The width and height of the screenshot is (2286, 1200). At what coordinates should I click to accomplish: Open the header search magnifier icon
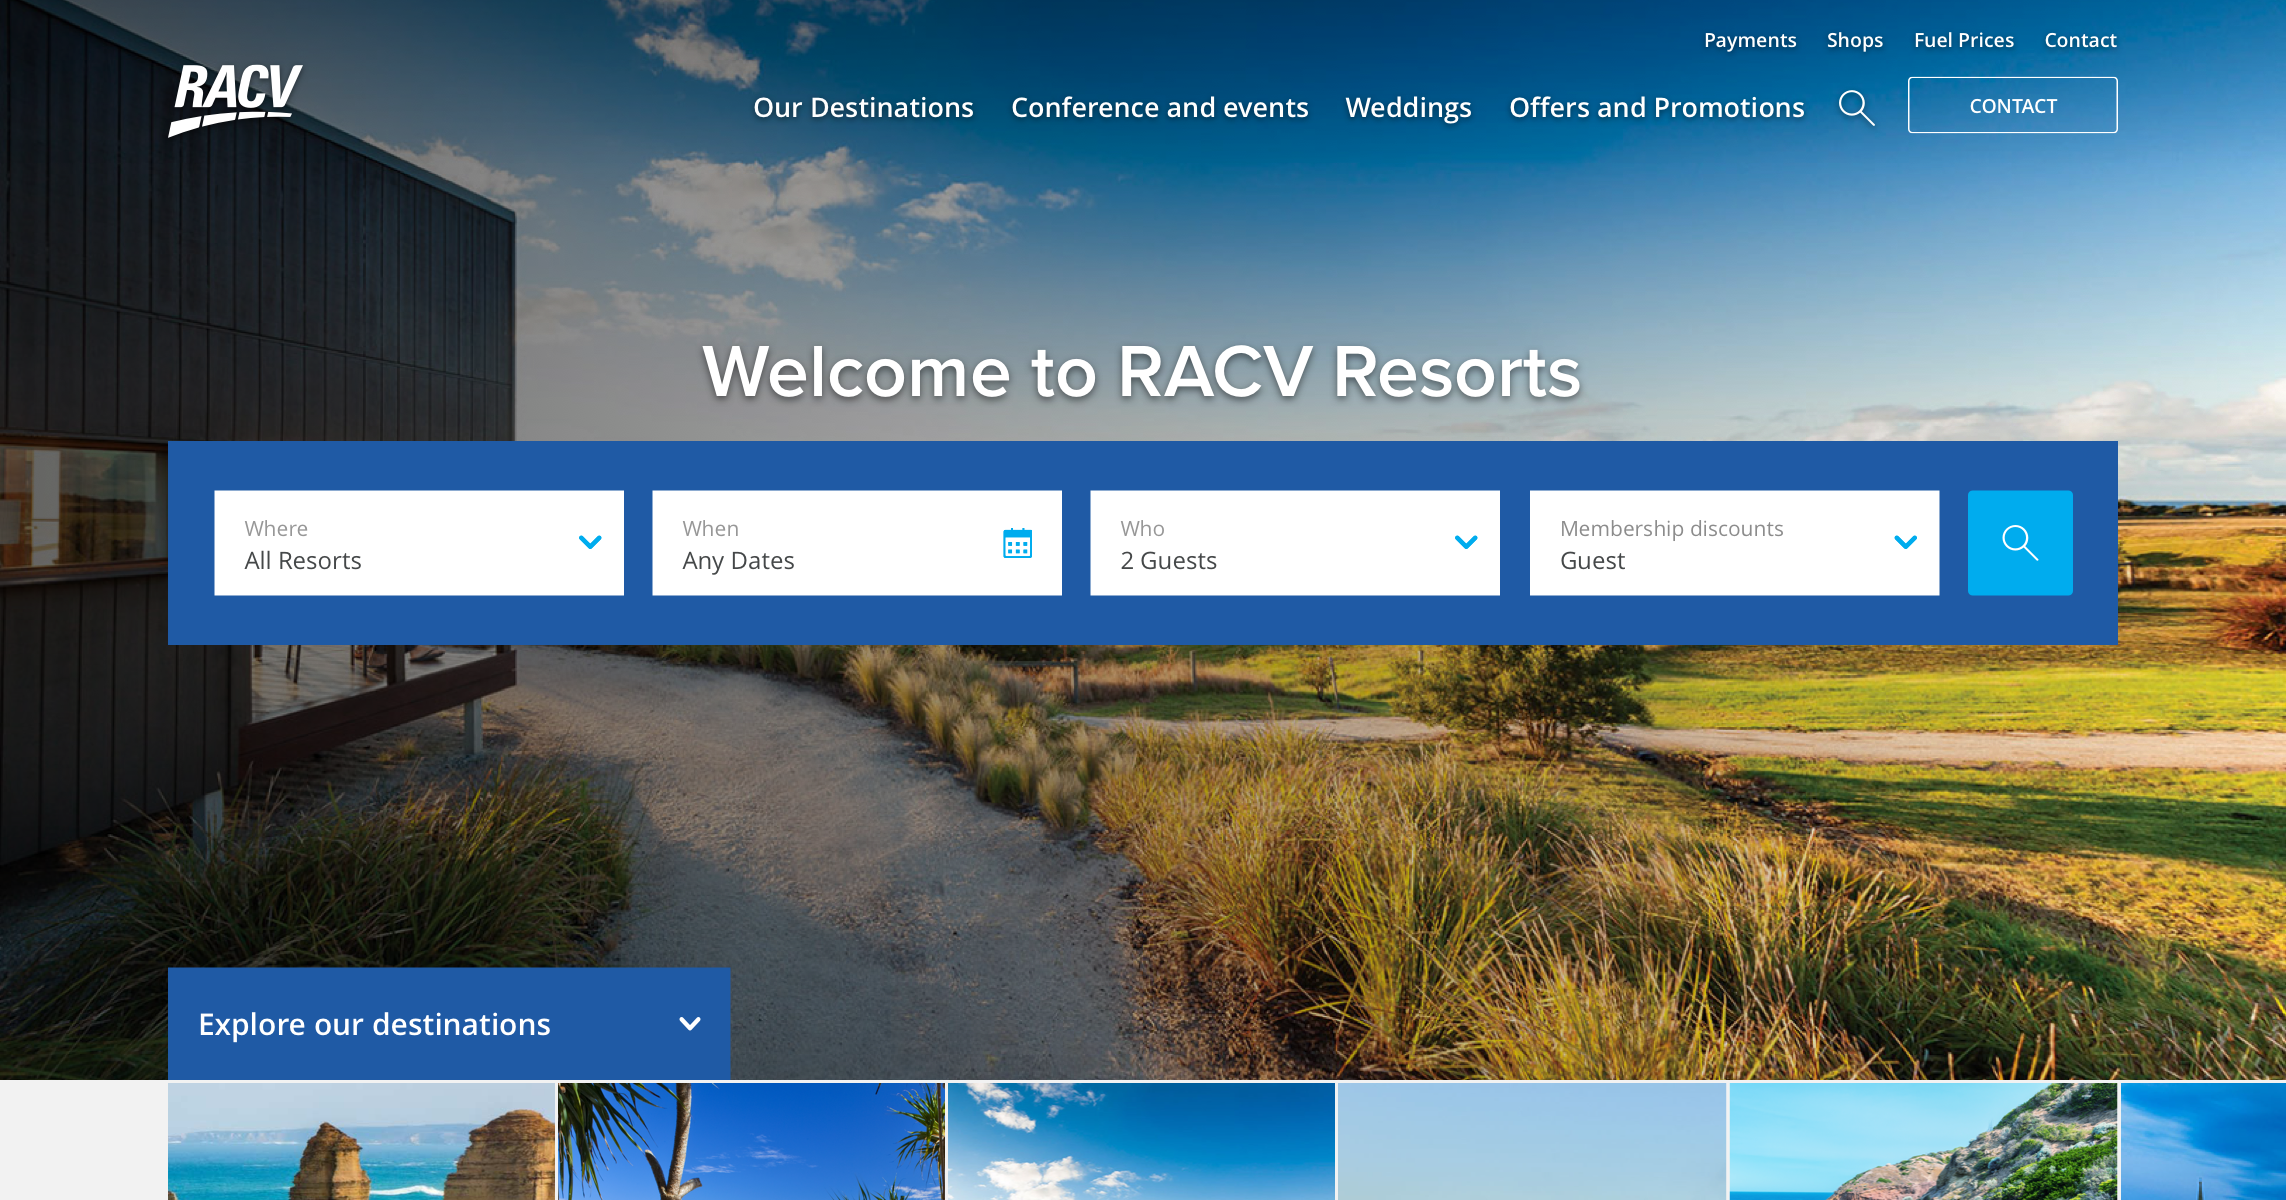pos(1856,107)
